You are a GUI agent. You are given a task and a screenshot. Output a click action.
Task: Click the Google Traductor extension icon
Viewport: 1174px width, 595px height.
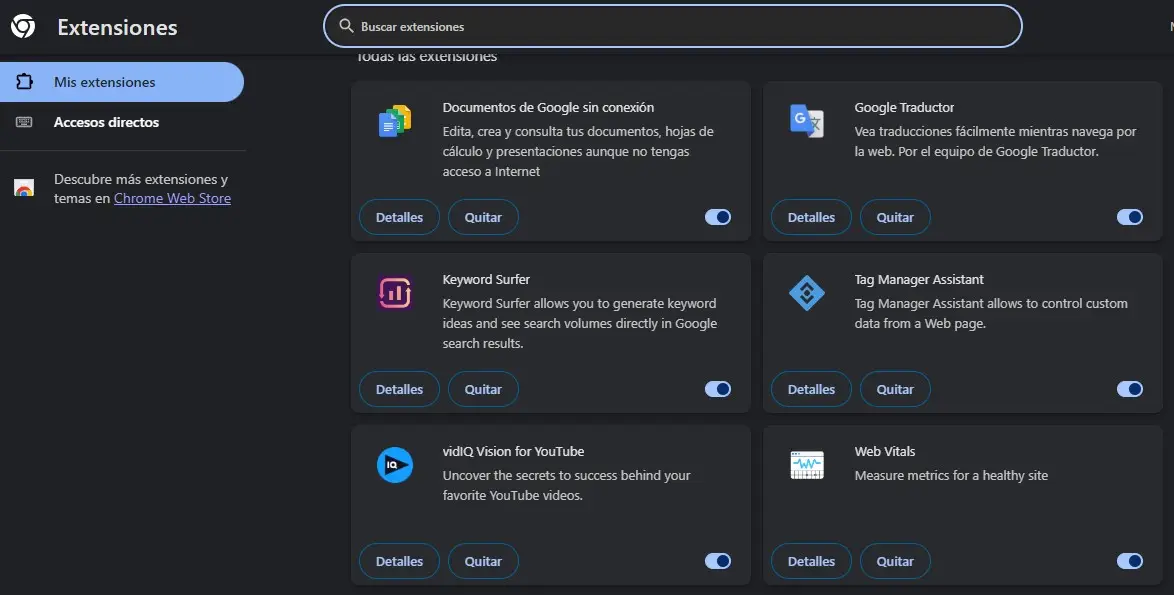click(807, 121)
